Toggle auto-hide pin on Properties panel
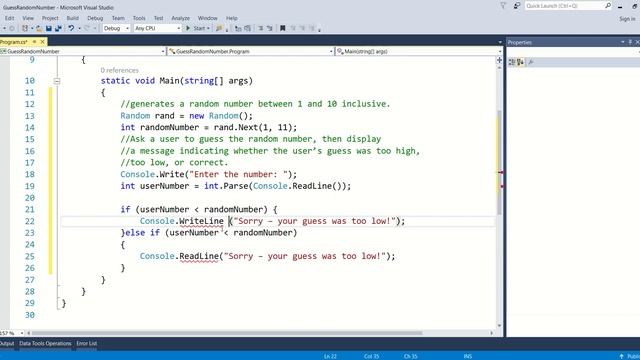This screenshot has height=360, width=640. [630, 42]
